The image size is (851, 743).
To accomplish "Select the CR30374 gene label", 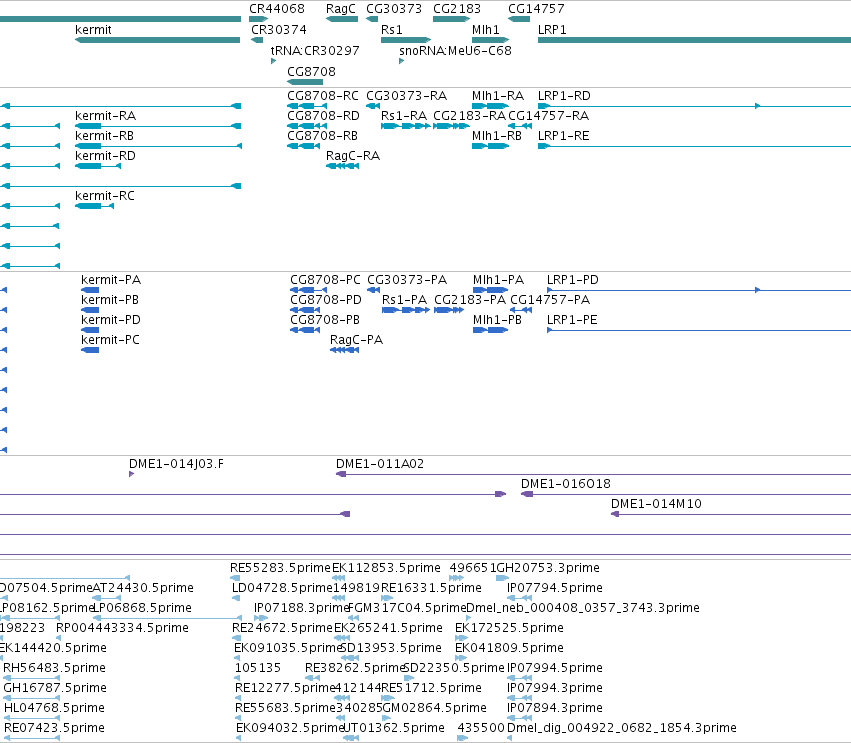I will [279, 29].
